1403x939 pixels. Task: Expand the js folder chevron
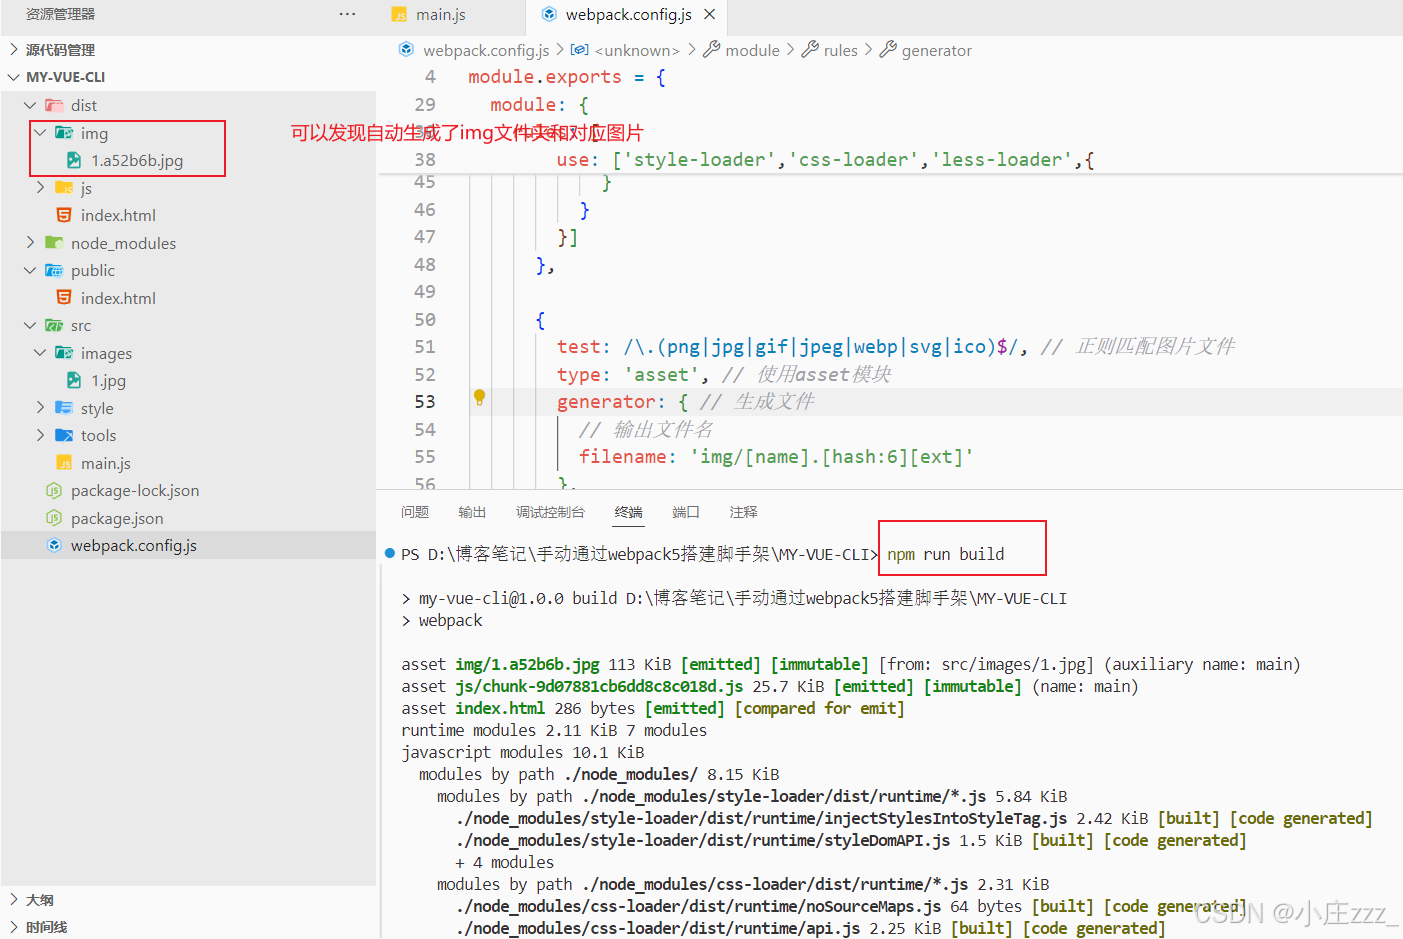point(40,187)
